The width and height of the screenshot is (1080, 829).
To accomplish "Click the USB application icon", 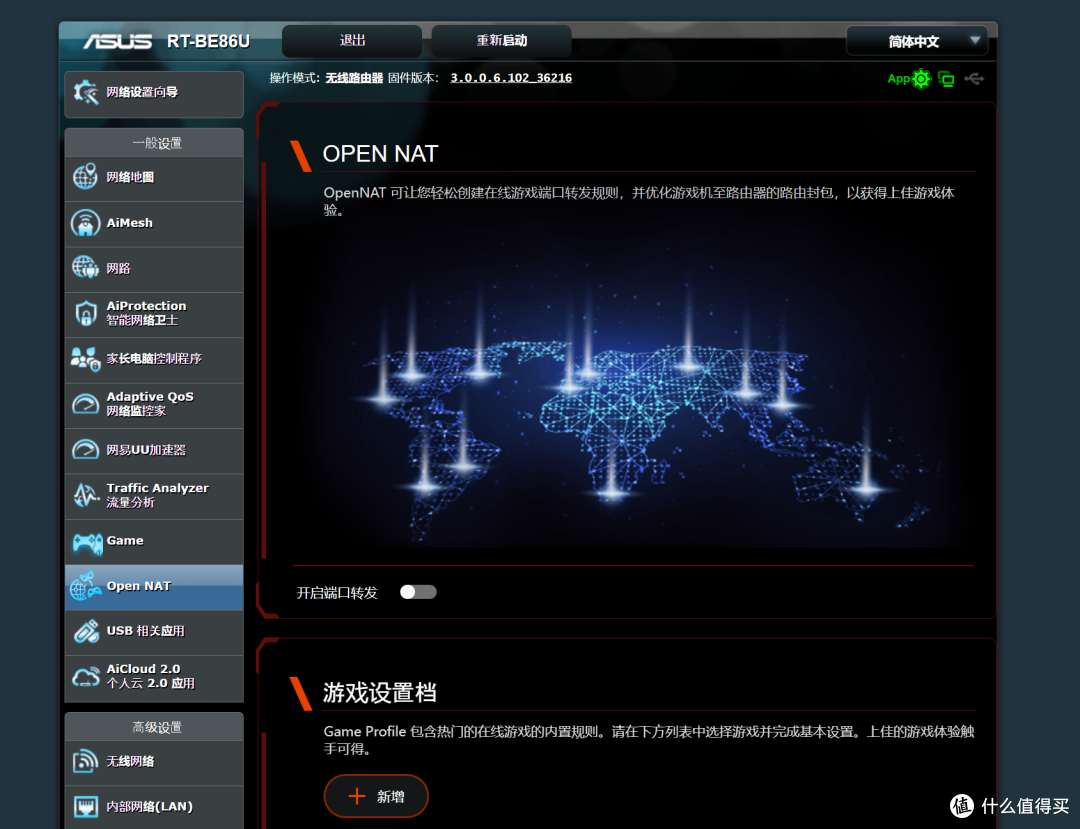I will point(86,631).
